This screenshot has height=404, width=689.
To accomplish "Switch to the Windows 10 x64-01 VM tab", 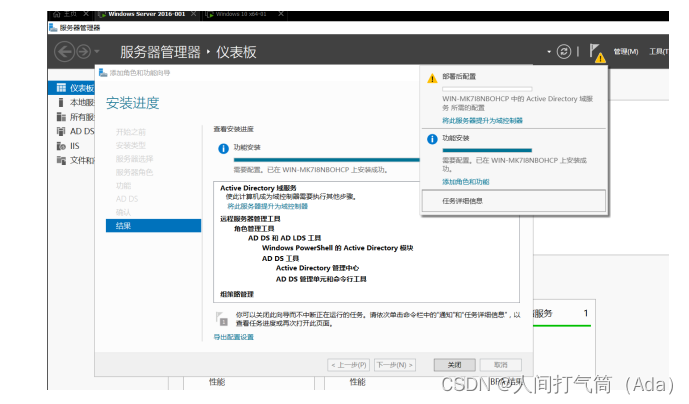I will coord(241,14).
